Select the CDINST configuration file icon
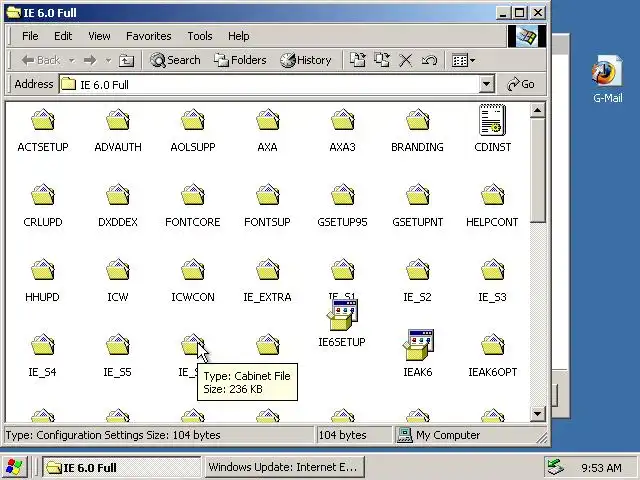Viewport: 640px width, 480px height. point(492,120)
